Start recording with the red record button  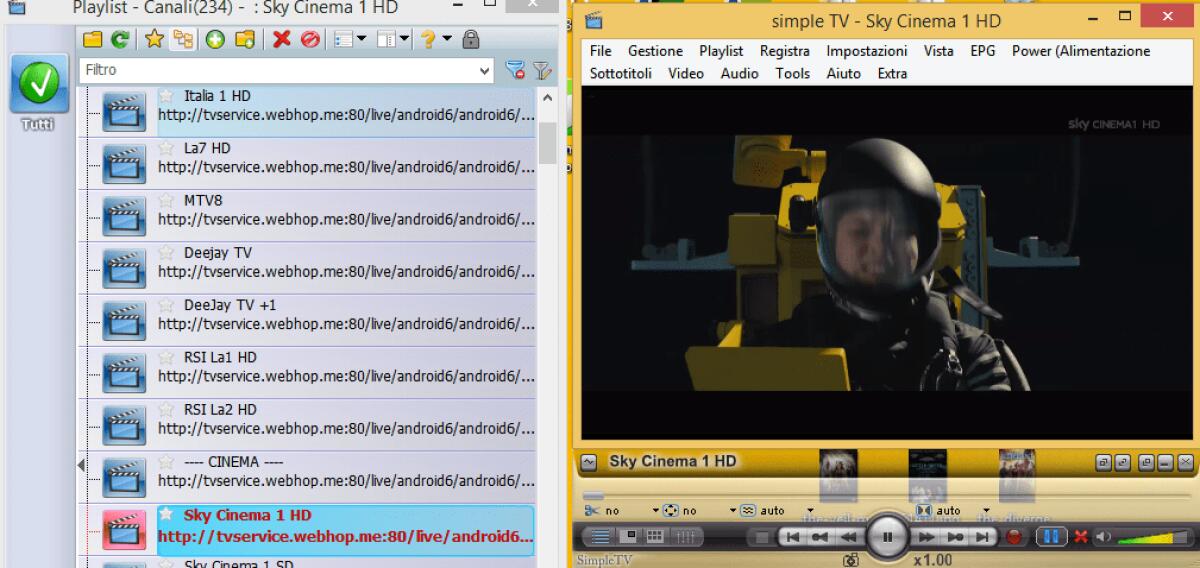pyautogui.click(x=1015, y=537)
